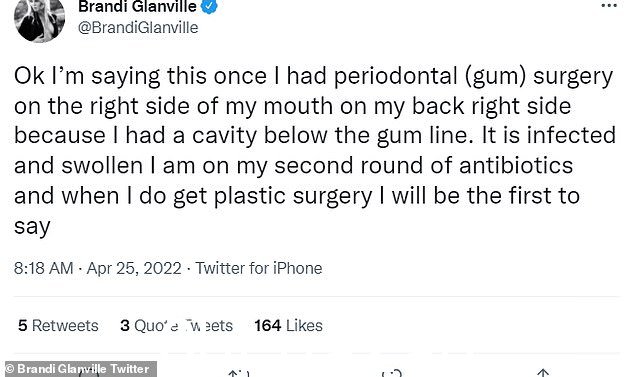Viewport: 634px width, 377px height.
Task: Click the reply icon behind the watermark
Action: point(88,373)
